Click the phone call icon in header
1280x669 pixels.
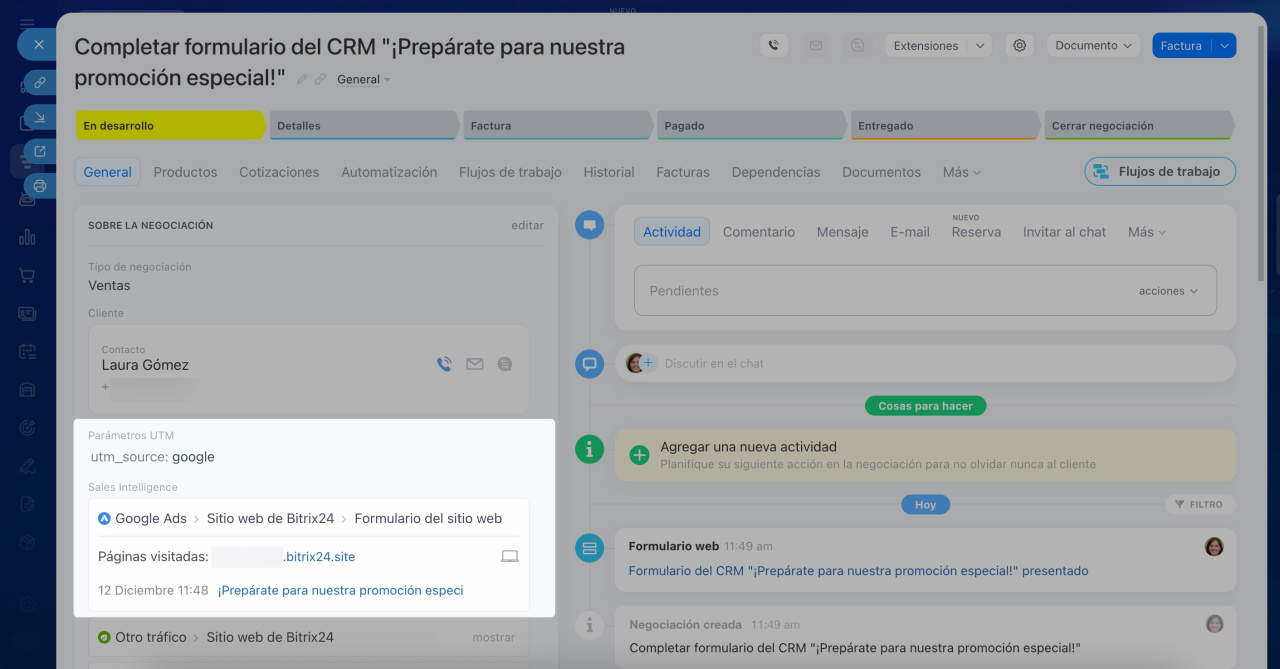(773, 46)
